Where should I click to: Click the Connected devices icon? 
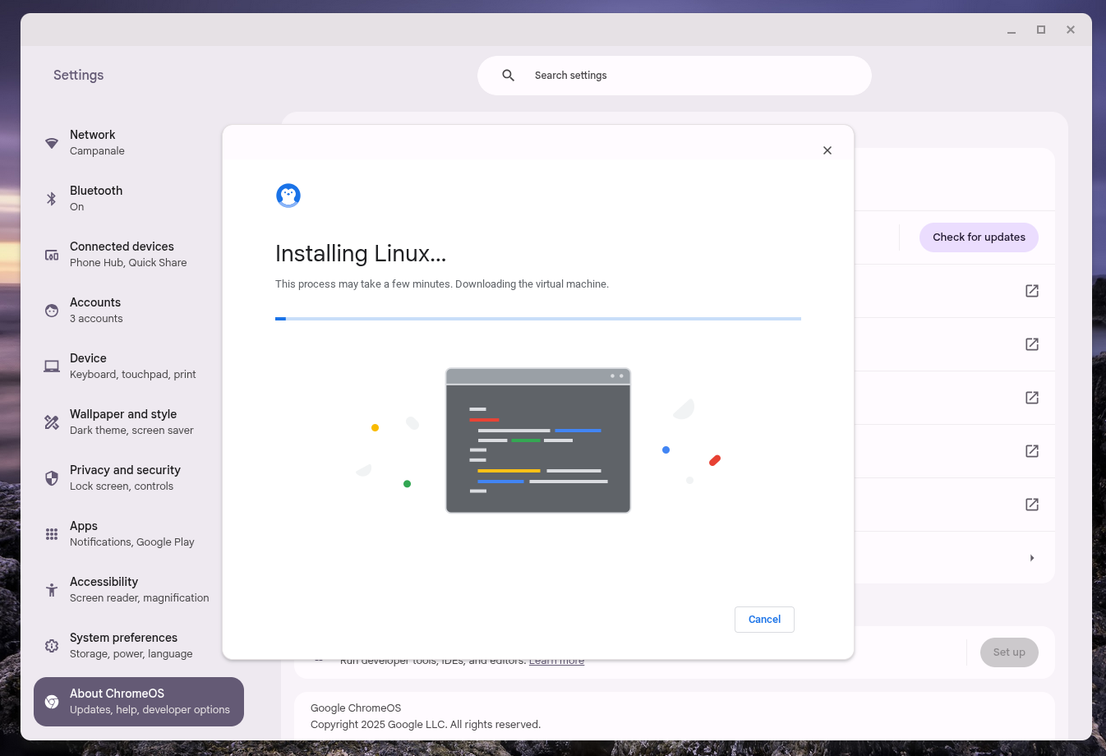pos(51,255)
